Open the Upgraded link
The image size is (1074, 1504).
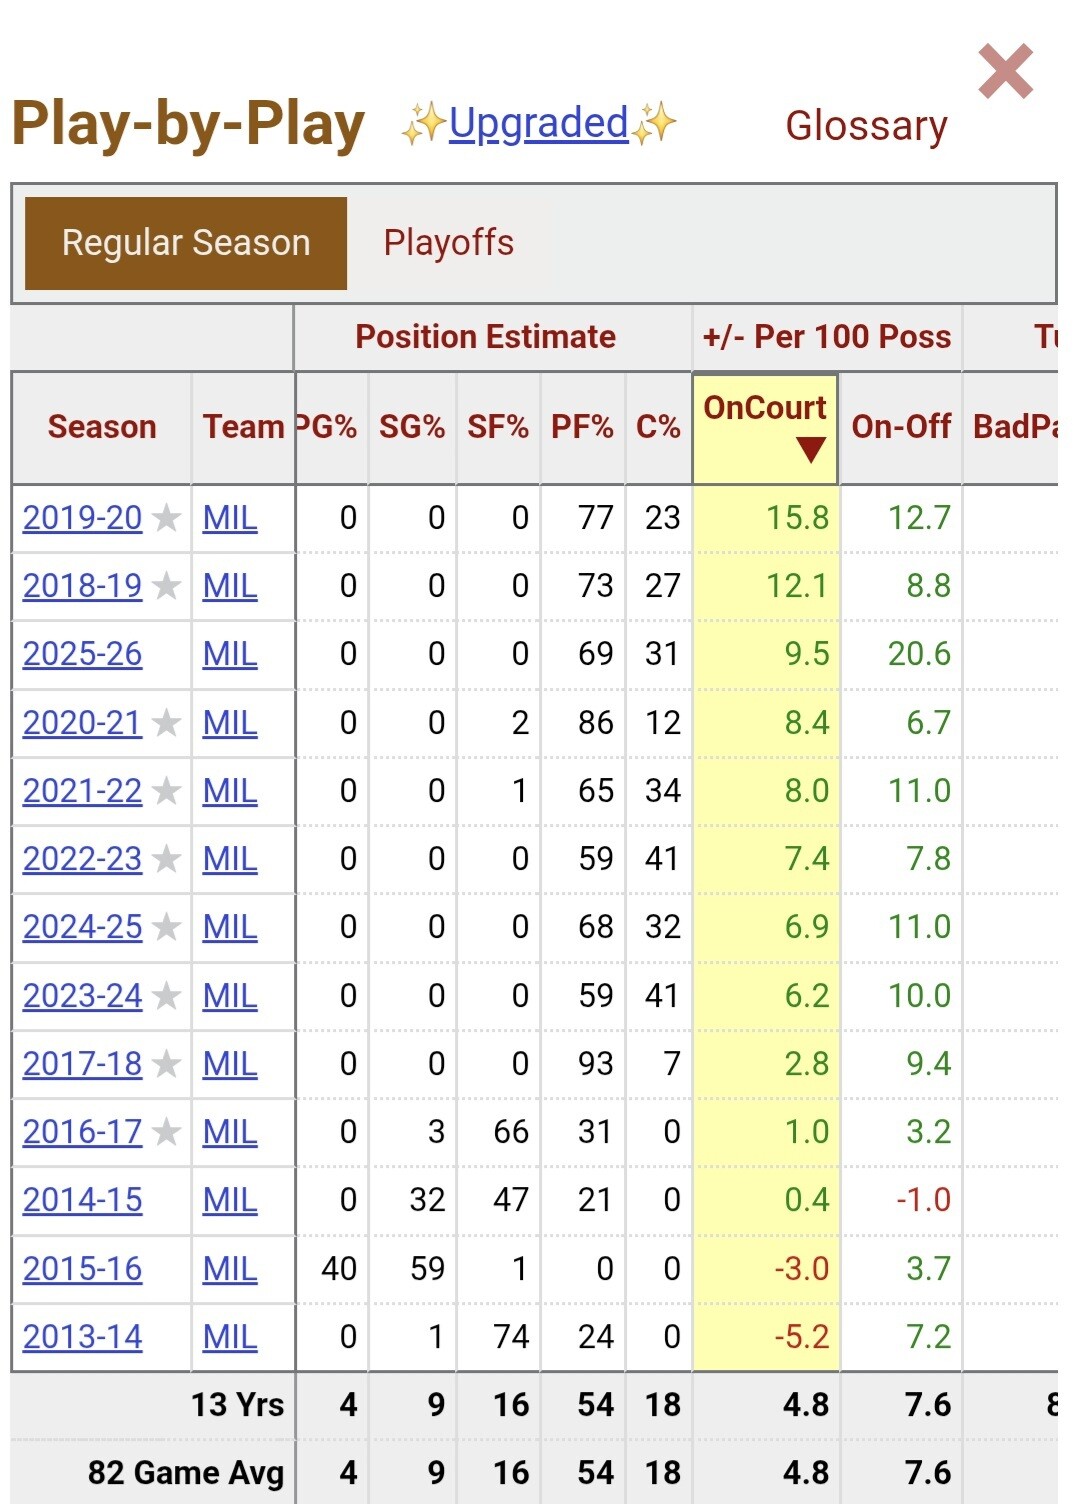point(538,123)
